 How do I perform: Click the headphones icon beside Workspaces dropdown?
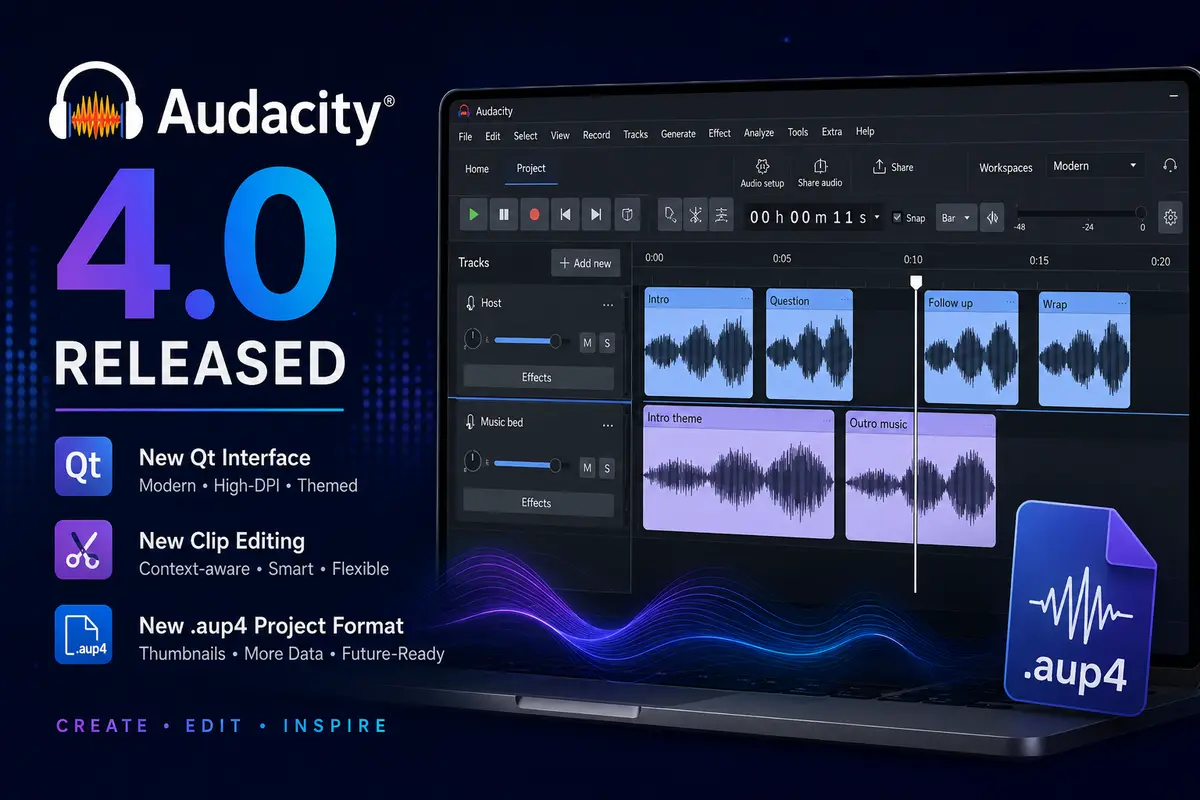pyautogui.click(x=1170, y=165)
